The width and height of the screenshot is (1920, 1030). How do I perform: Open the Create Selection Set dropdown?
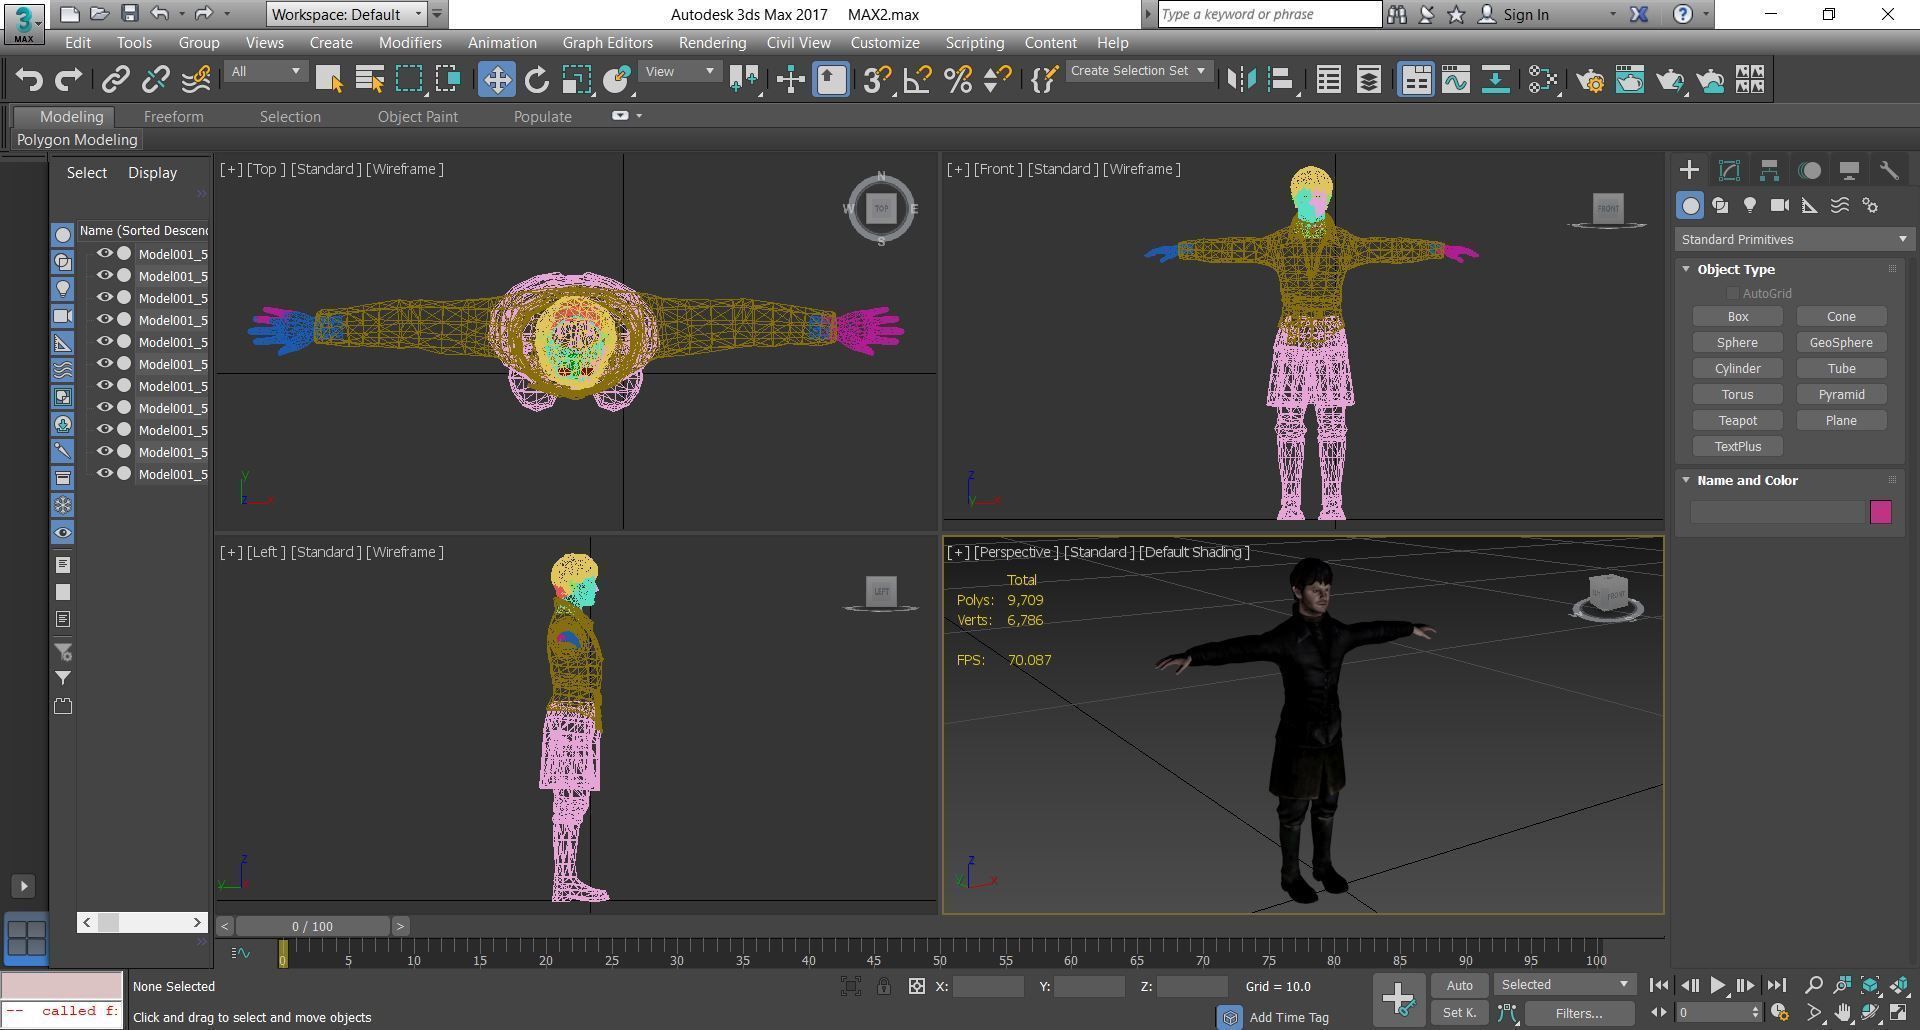[1138, 71]
